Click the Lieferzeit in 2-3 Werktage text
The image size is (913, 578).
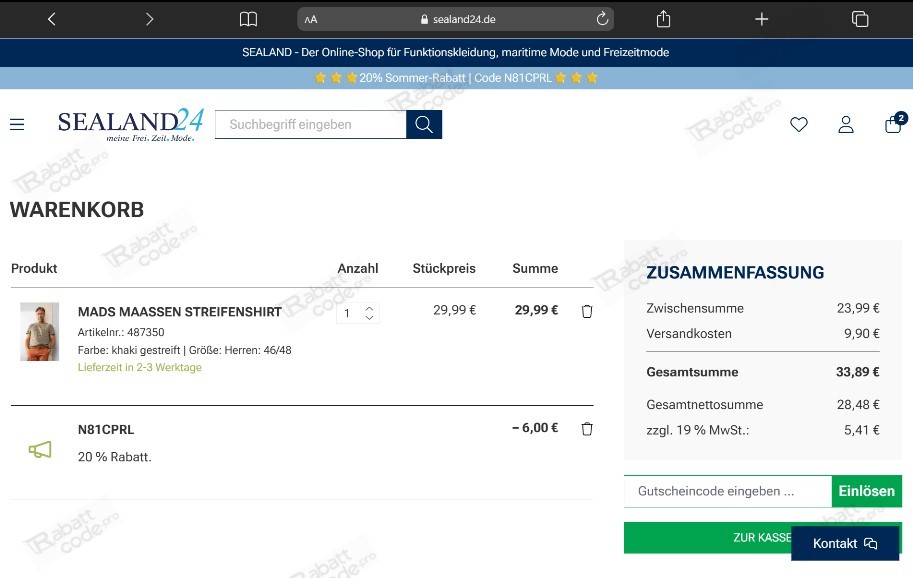point(140,367)
